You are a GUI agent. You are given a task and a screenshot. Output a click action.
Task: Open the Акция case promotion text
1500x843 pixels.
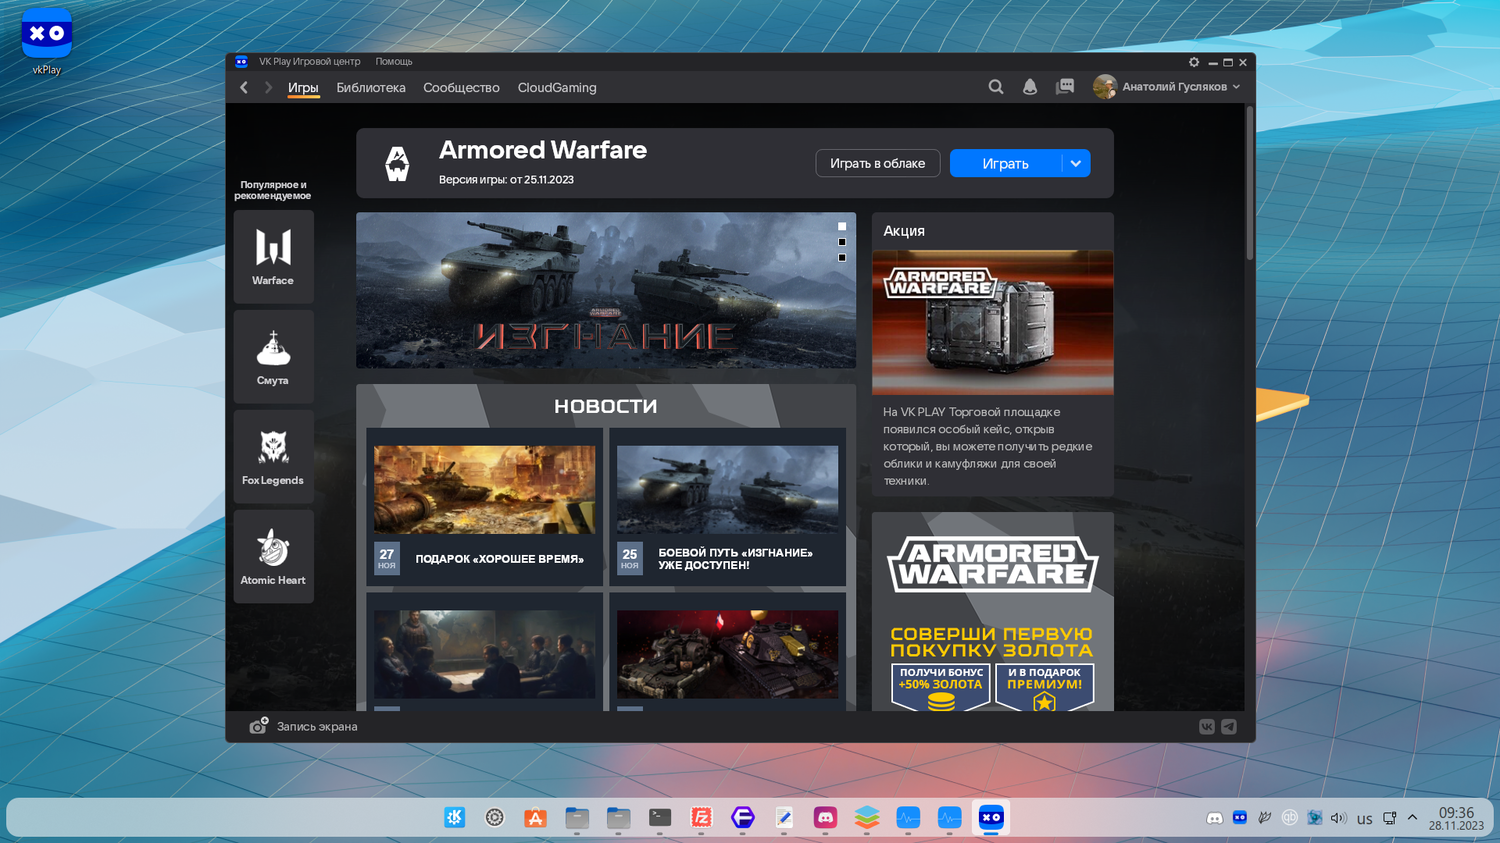click(x=988, y=446)
